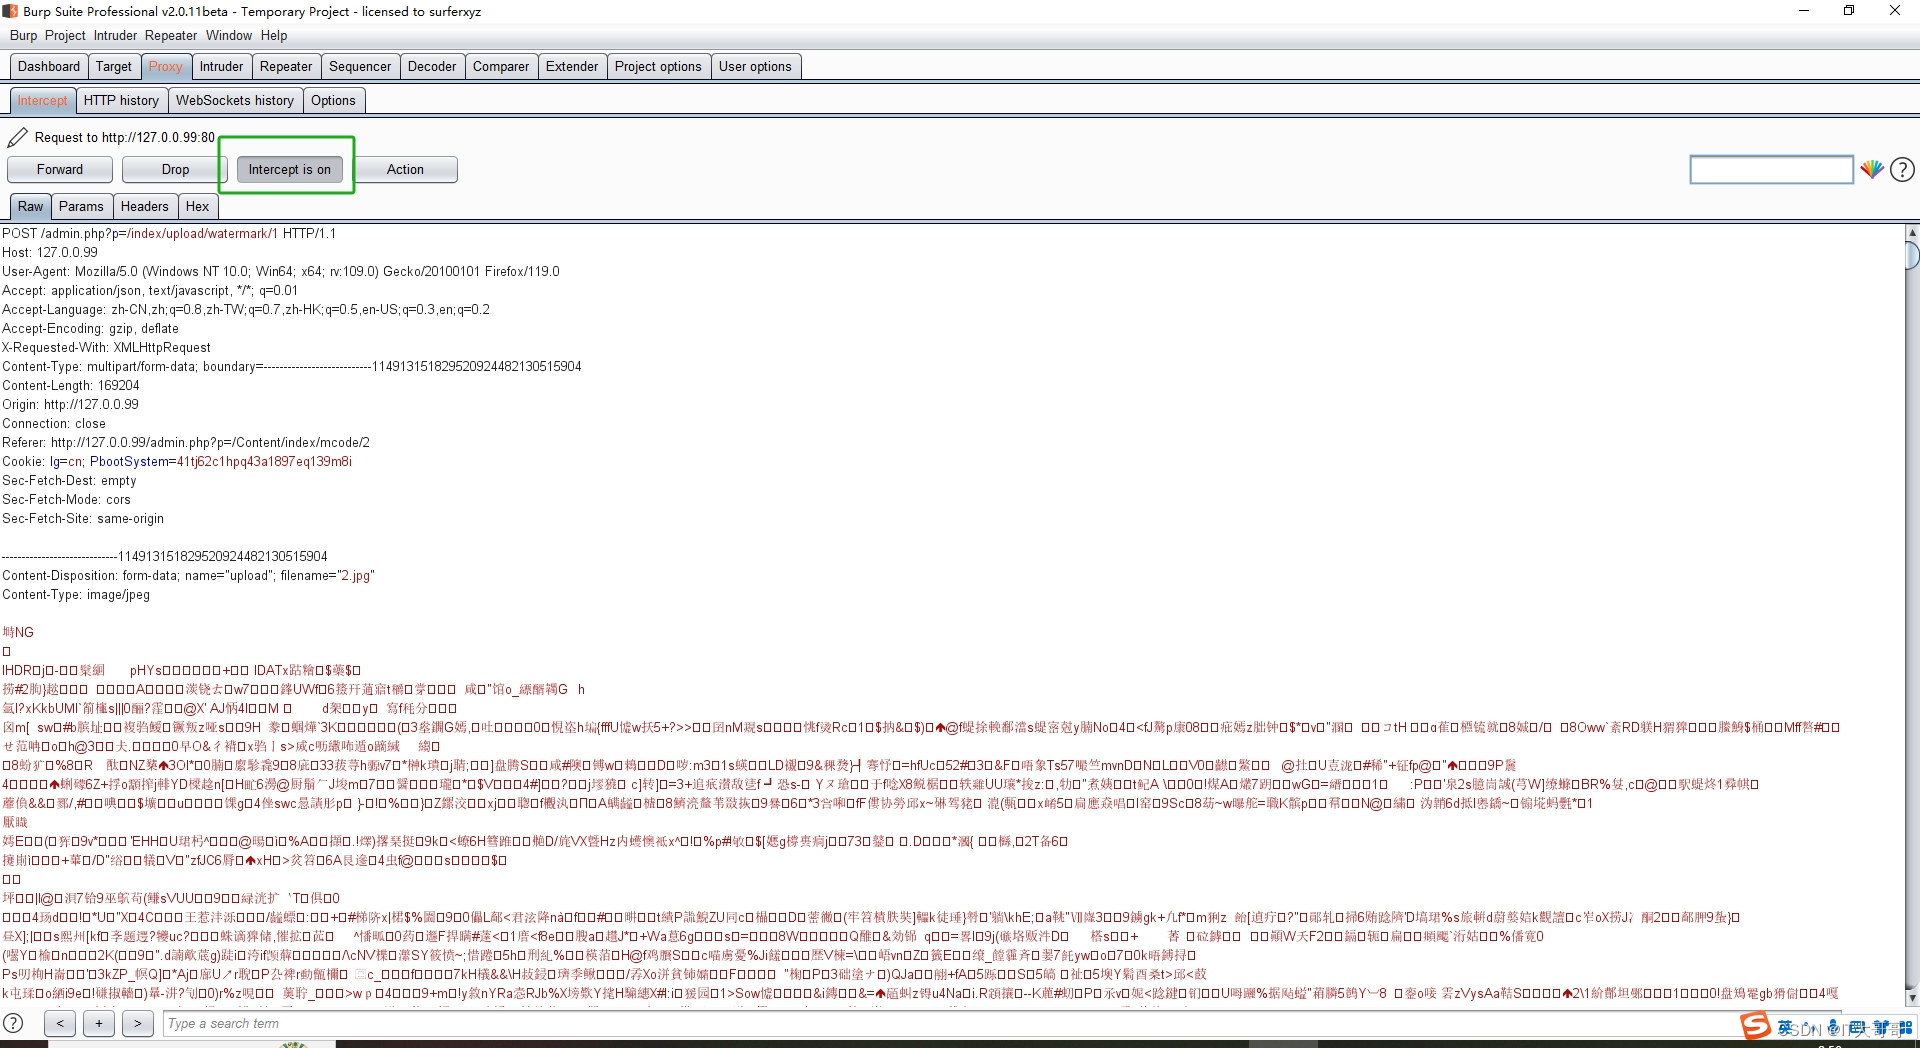Open the Project menu
This screenshot has height=1048, width=1920.
pos(65,35)
